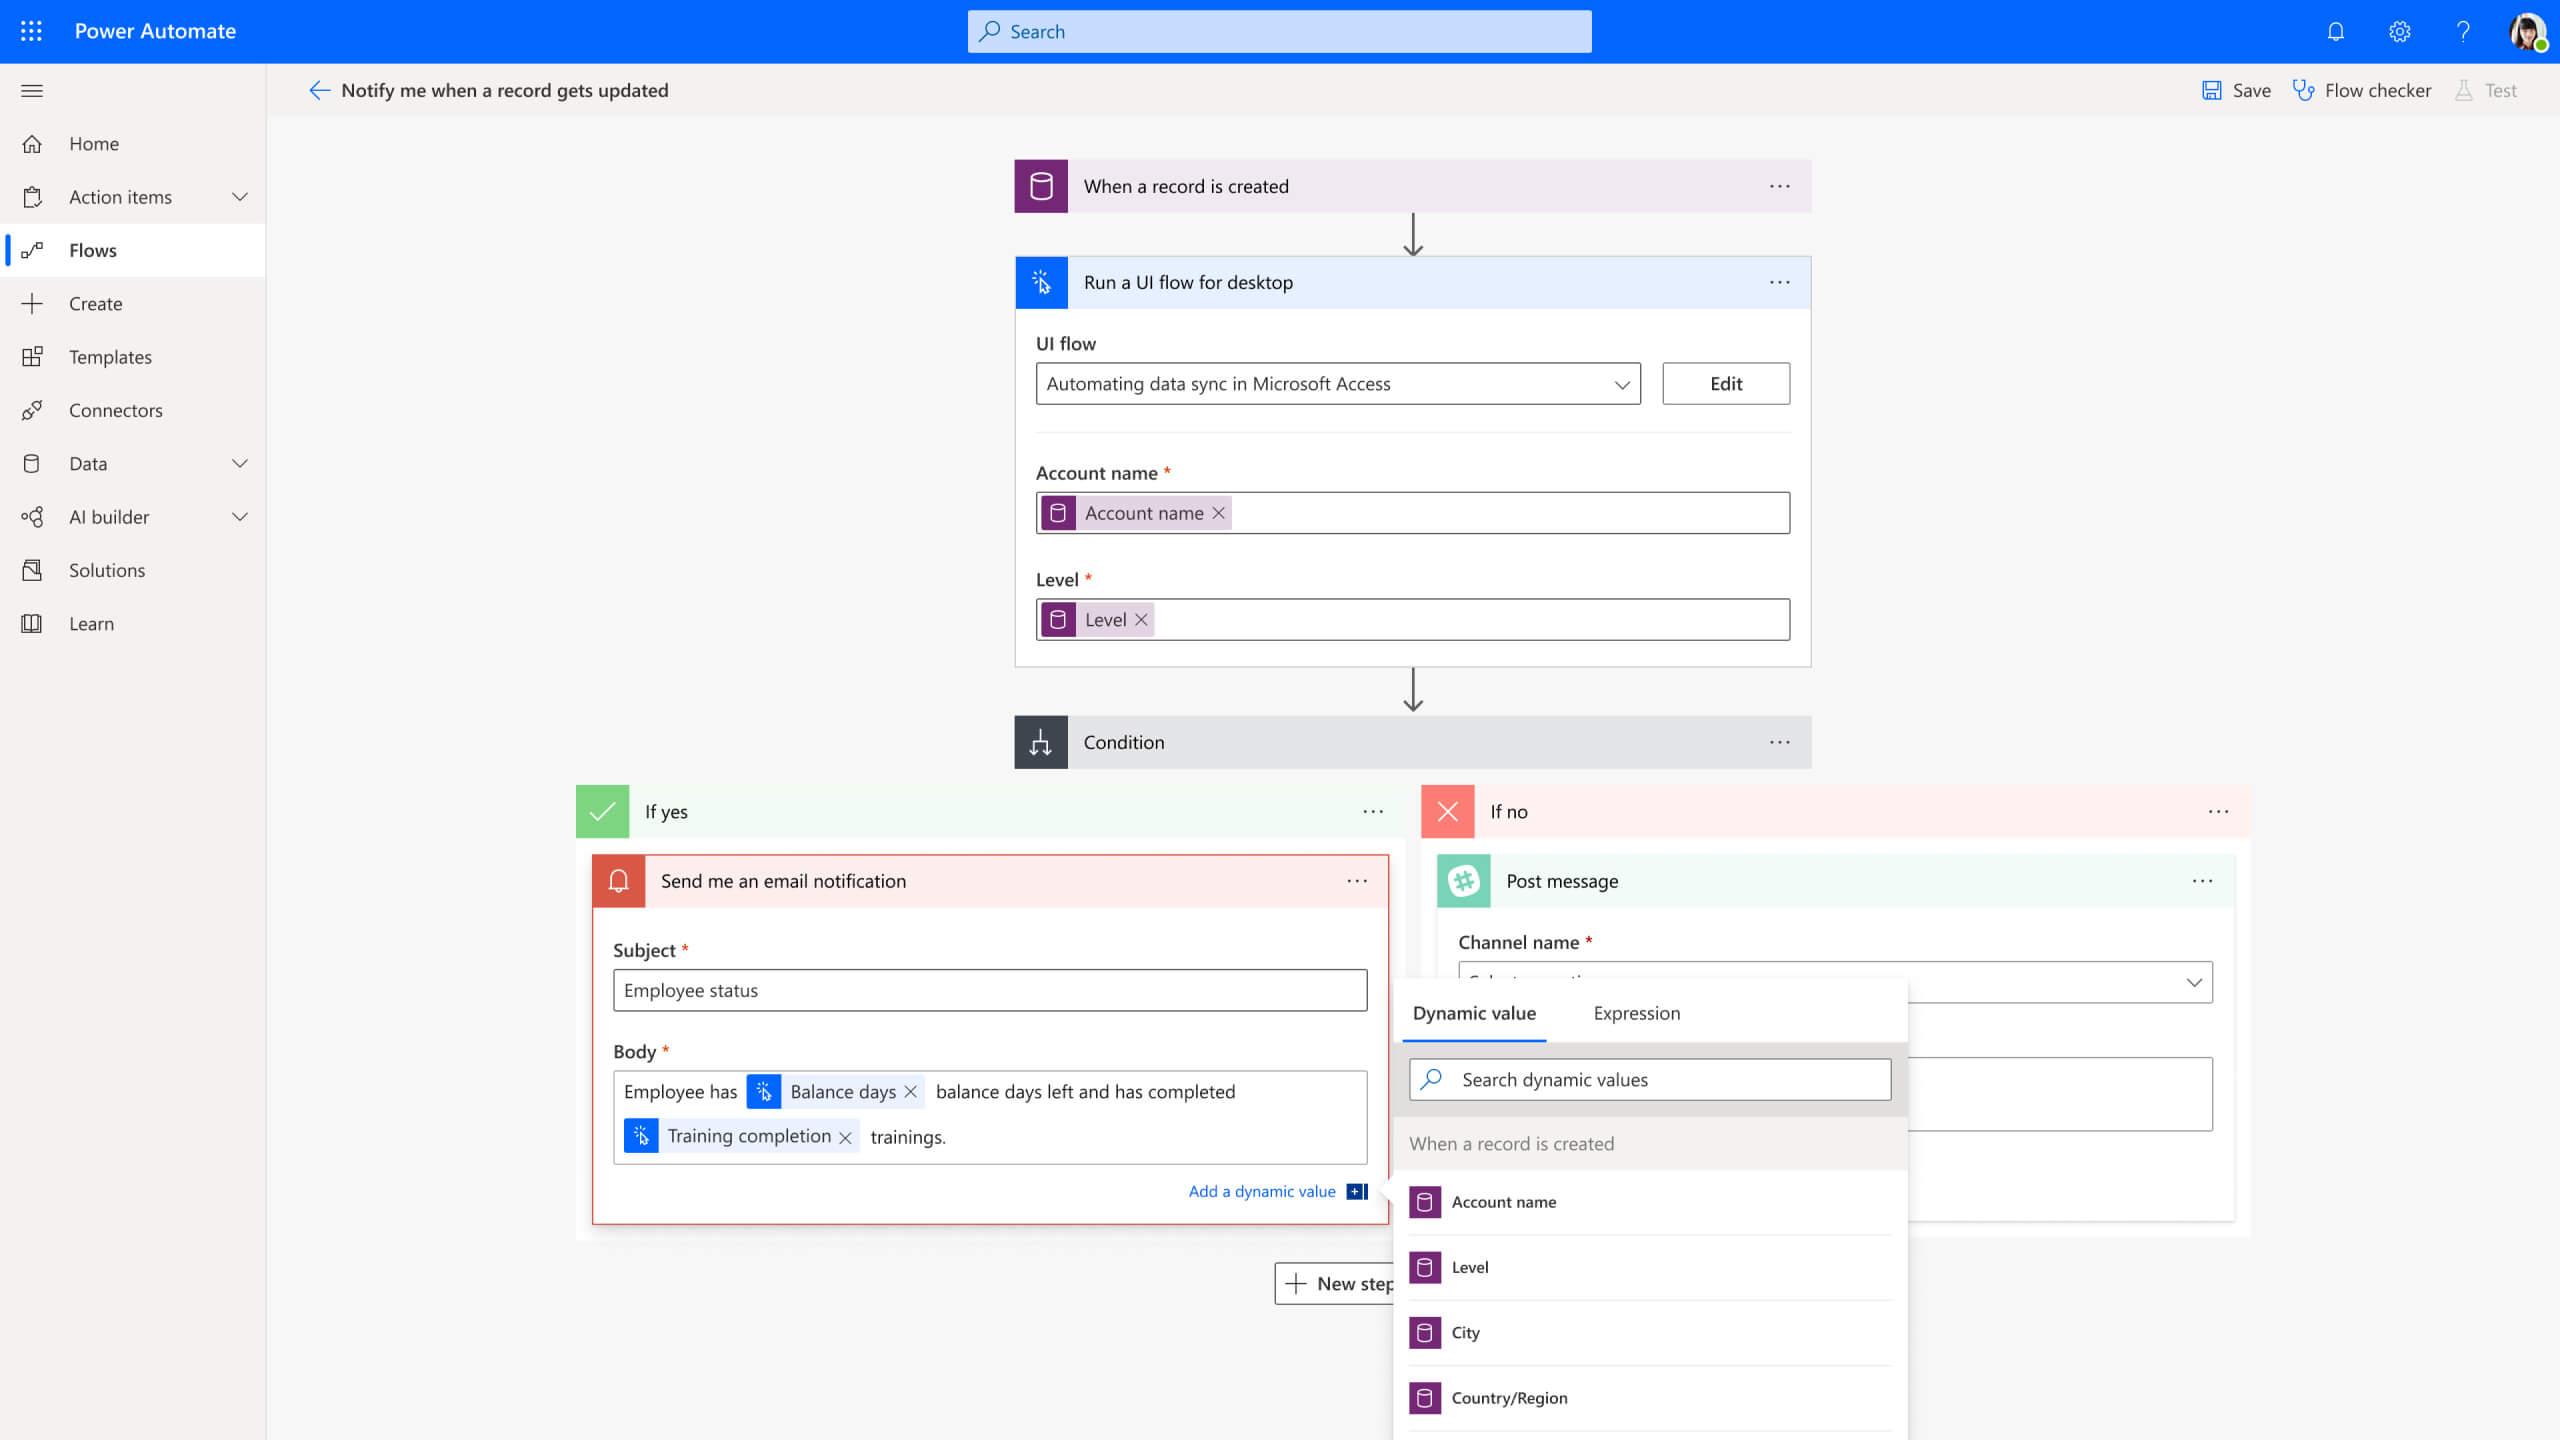The image size is (2560, 1440).
Task: Remove Level tag from Account name field
Action: (1141, 619)
